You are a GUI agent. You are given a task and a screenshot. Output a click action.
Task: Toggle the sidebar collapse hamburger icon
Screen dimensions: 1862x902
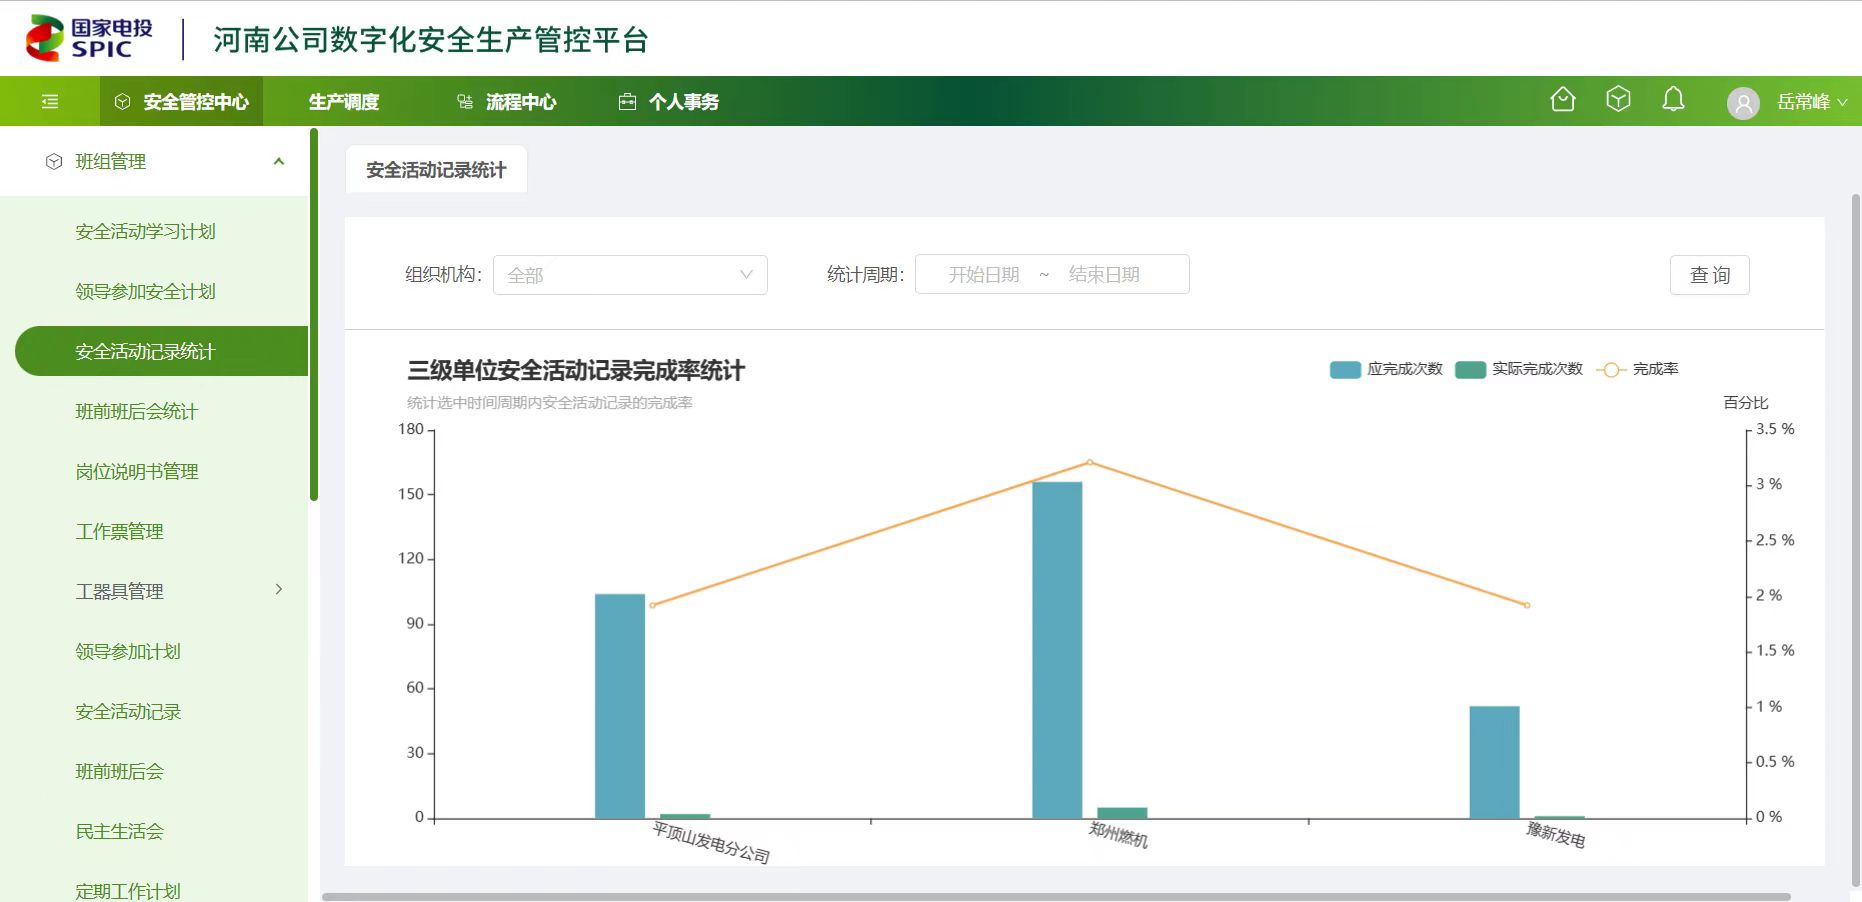(50, 101)
